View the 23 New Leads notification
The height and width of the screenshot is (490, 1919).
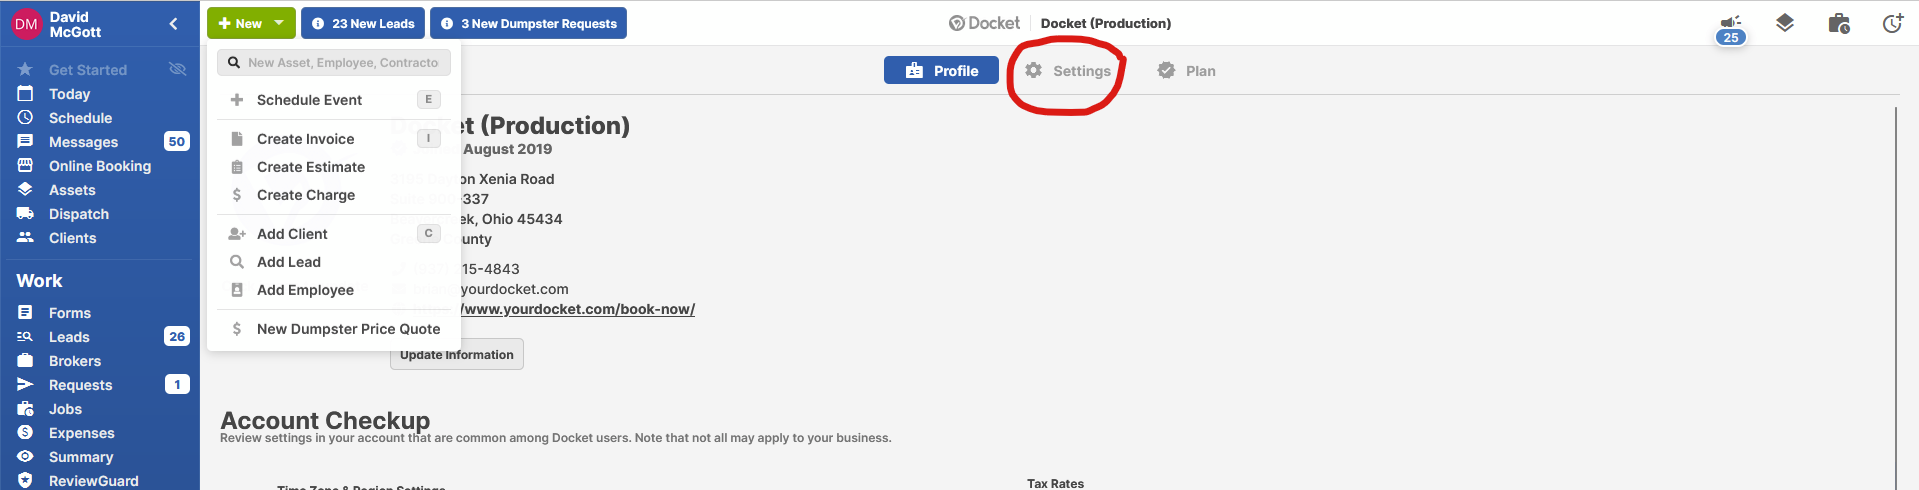(x=363, y=23)
